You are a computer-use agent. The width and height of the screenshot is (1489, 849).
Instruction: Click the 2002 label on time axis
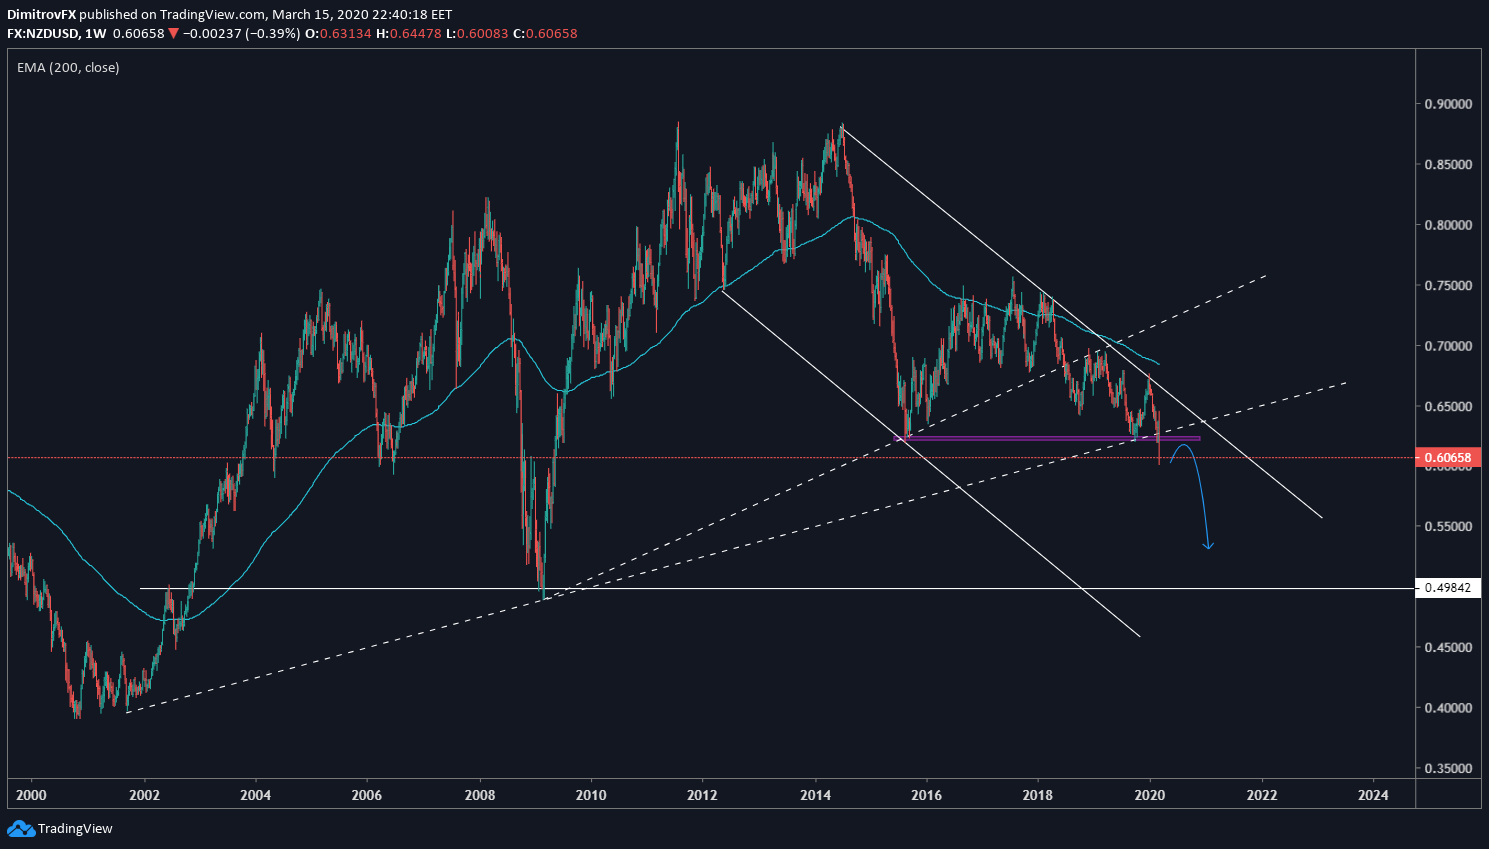tap(144, 795)
